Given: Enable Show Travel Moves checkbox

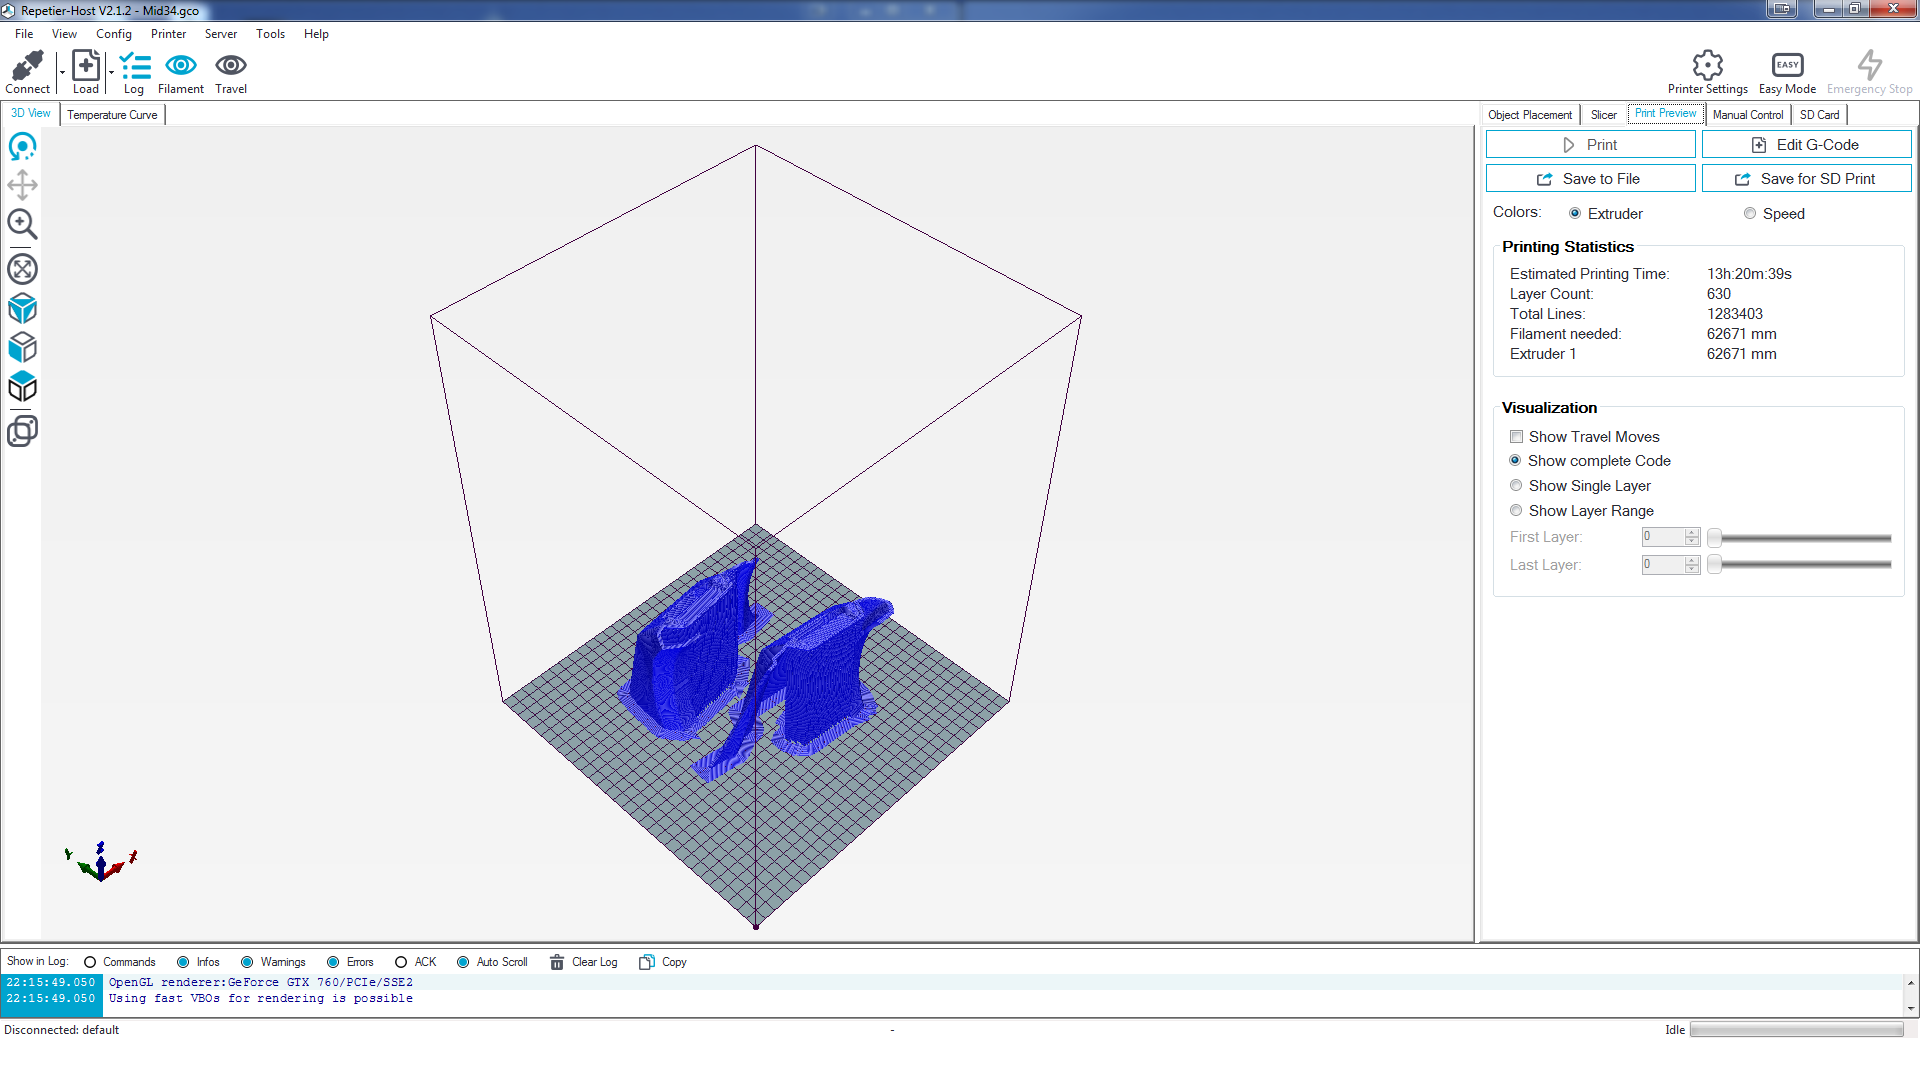Looking at the screenshot, I should (1517, 437).
